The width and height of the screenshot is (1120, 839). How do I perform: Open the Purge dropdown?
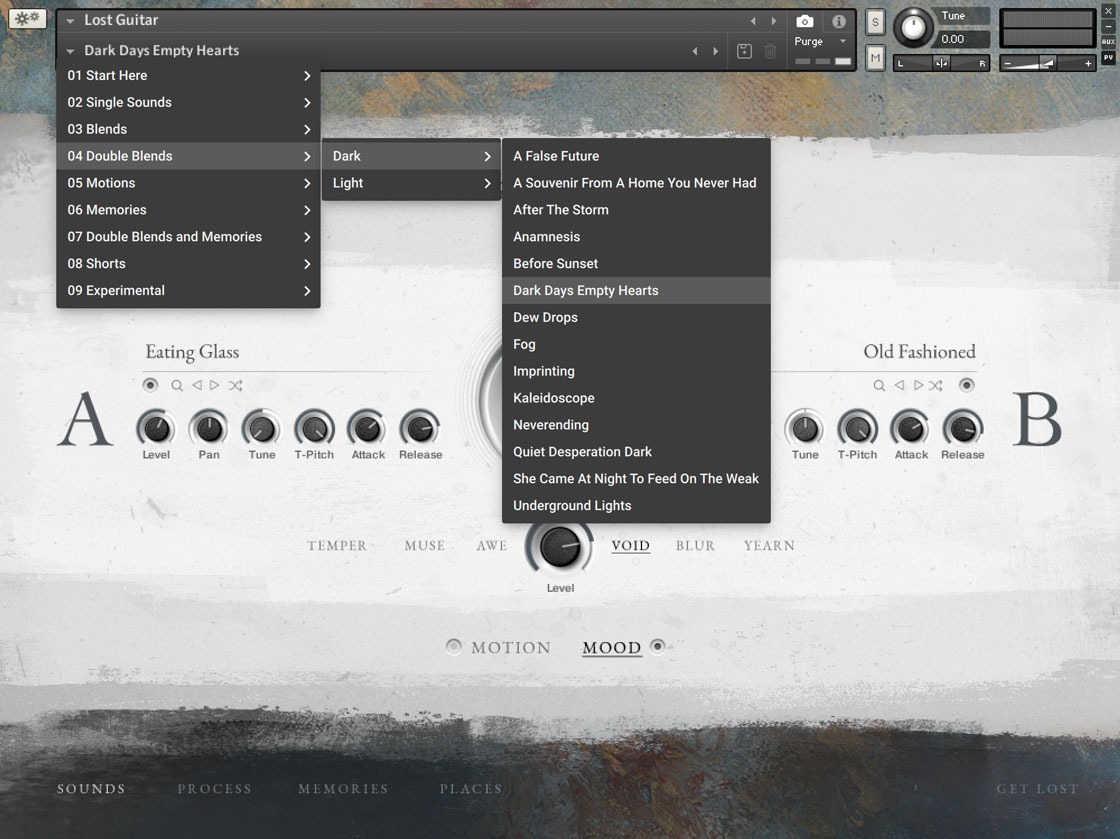[820, 42]
